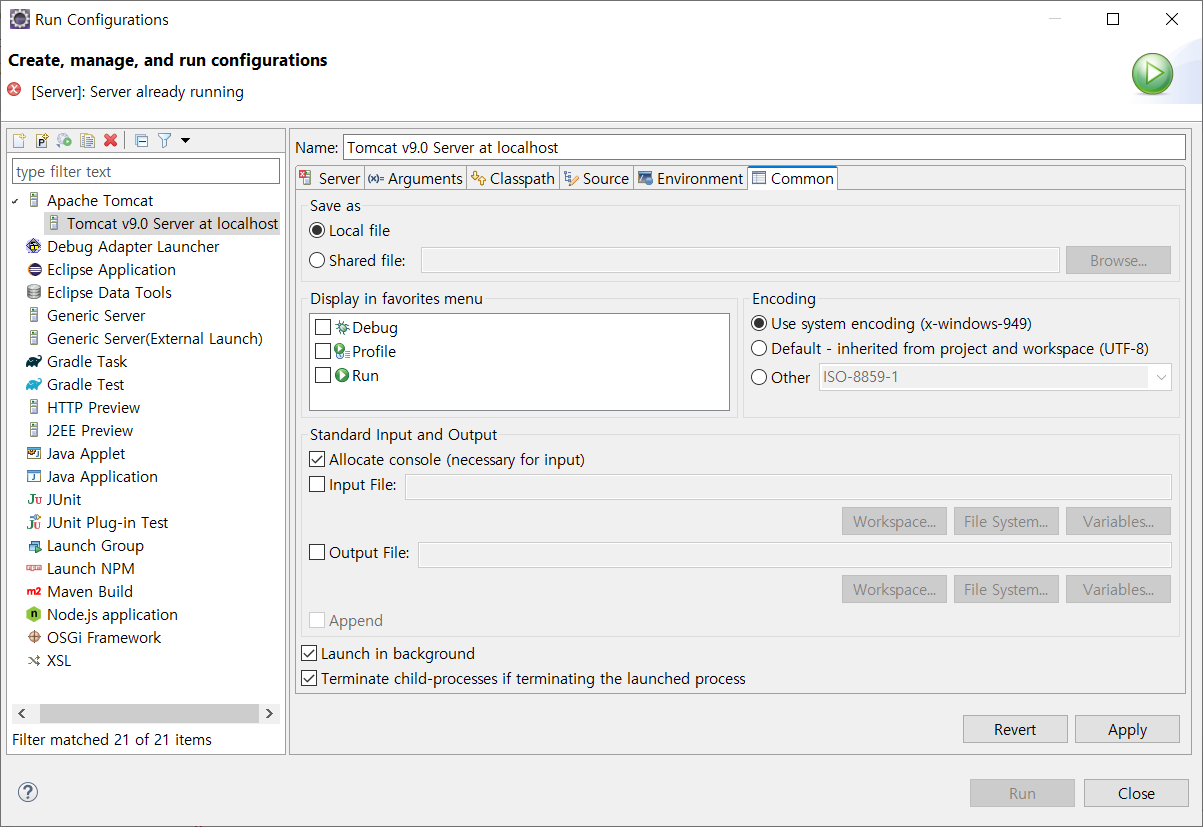Select J2EE Preview configuration type
1203x827 pixels.
pos(89,430)
